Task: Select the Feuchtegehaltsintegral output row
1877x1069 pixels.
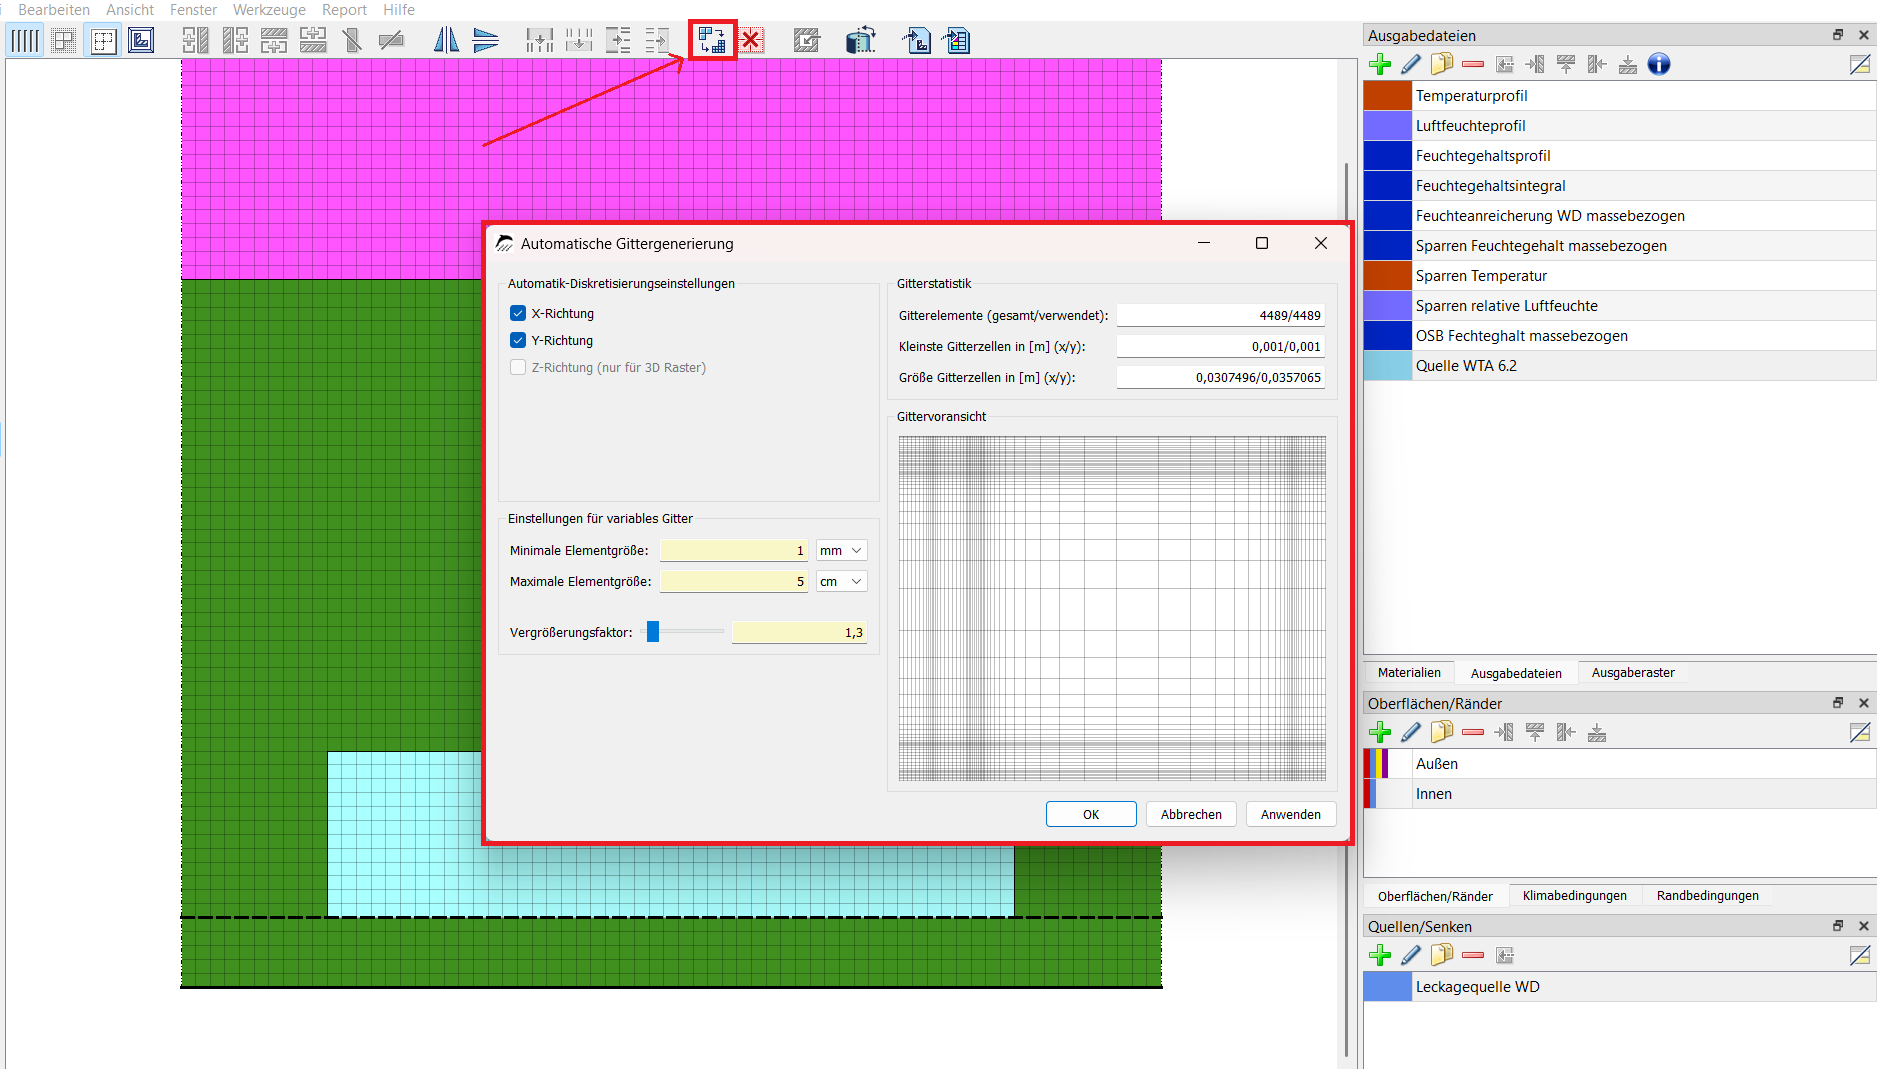Action: coord(1620,186)
